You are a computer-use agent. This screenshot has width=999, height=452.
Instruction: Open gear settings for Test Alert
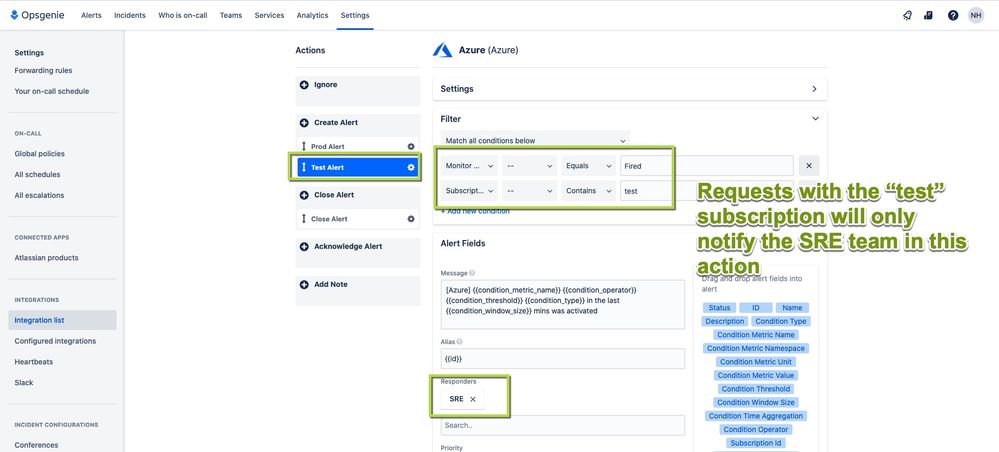click(x=411, y=168)
